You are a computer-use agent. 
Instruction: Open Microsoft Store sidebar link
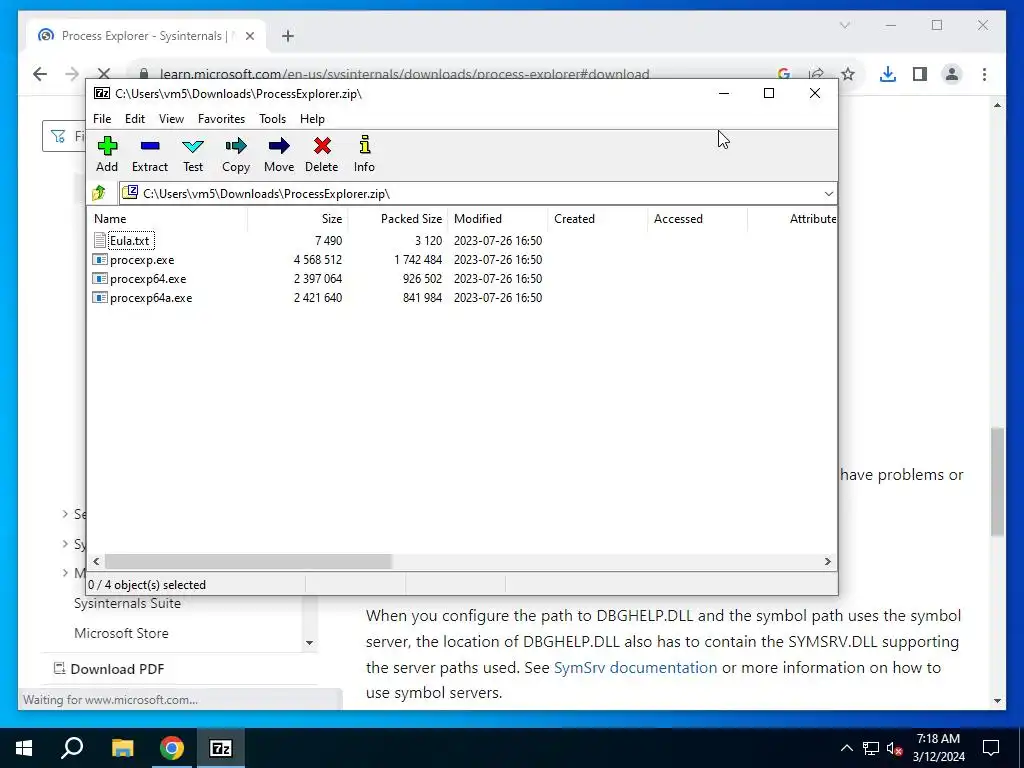[x=121, y=633]
